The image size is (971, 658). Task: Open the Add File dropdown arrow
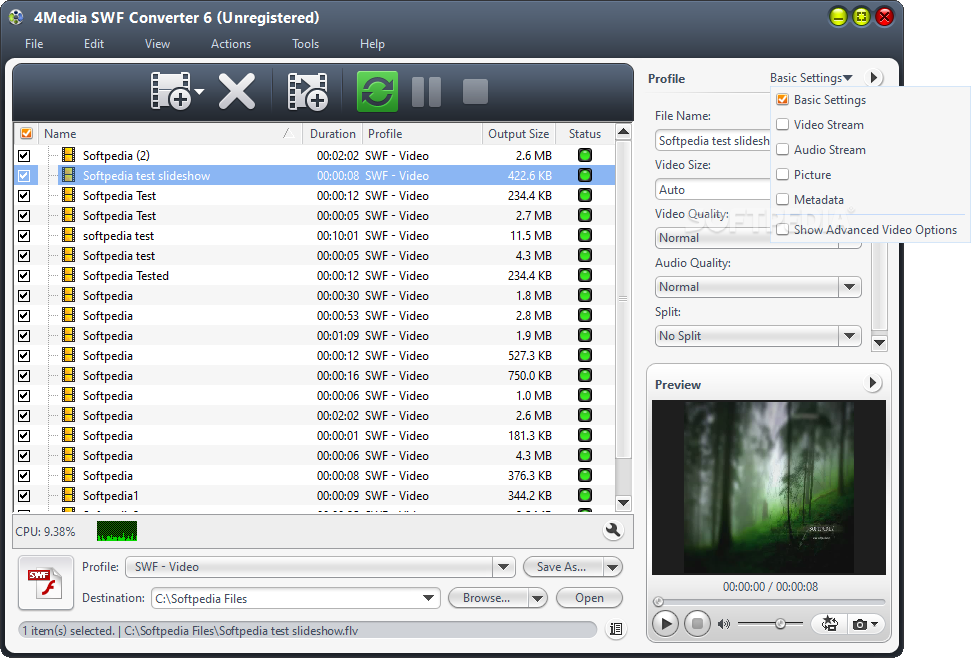pyautogui.click(x=199, y=92)
